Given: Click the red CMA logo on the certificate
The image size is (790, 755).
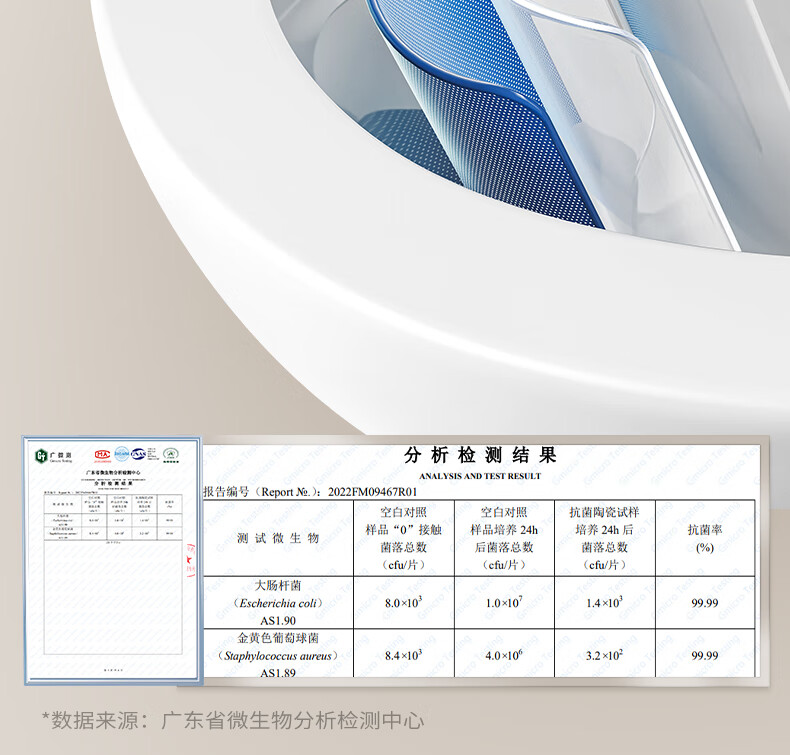Looking at the screenshot, I should click(102, 454).
